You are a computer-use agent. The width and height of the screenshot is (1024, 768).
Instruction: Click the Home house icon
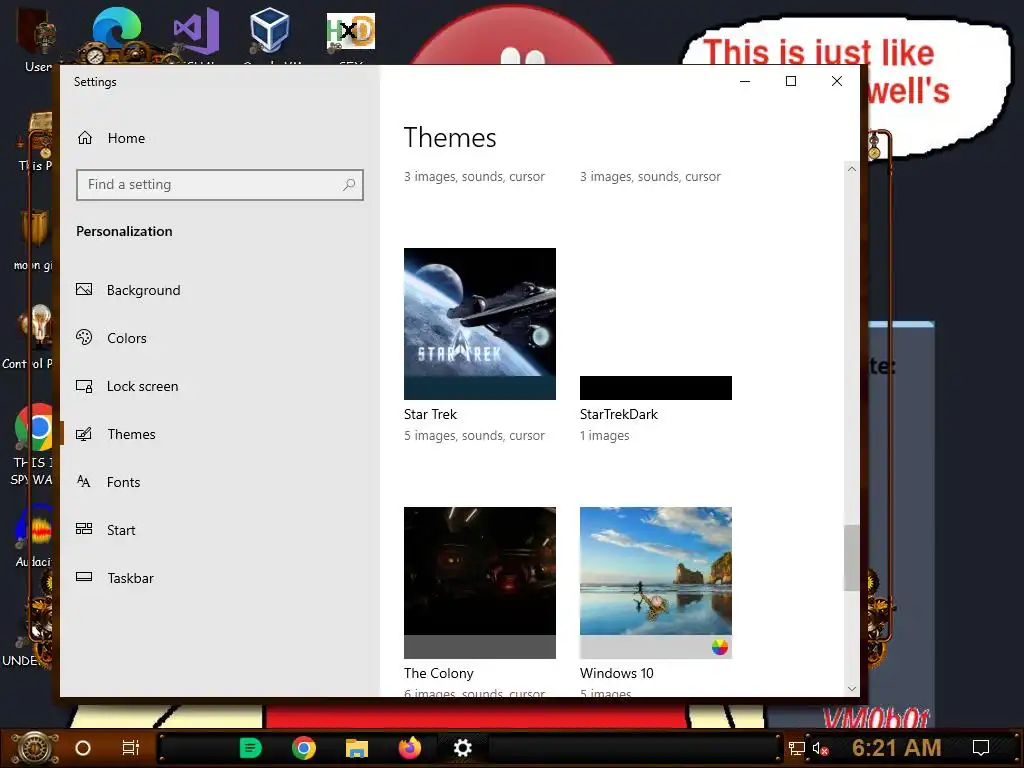click(85, 138)
